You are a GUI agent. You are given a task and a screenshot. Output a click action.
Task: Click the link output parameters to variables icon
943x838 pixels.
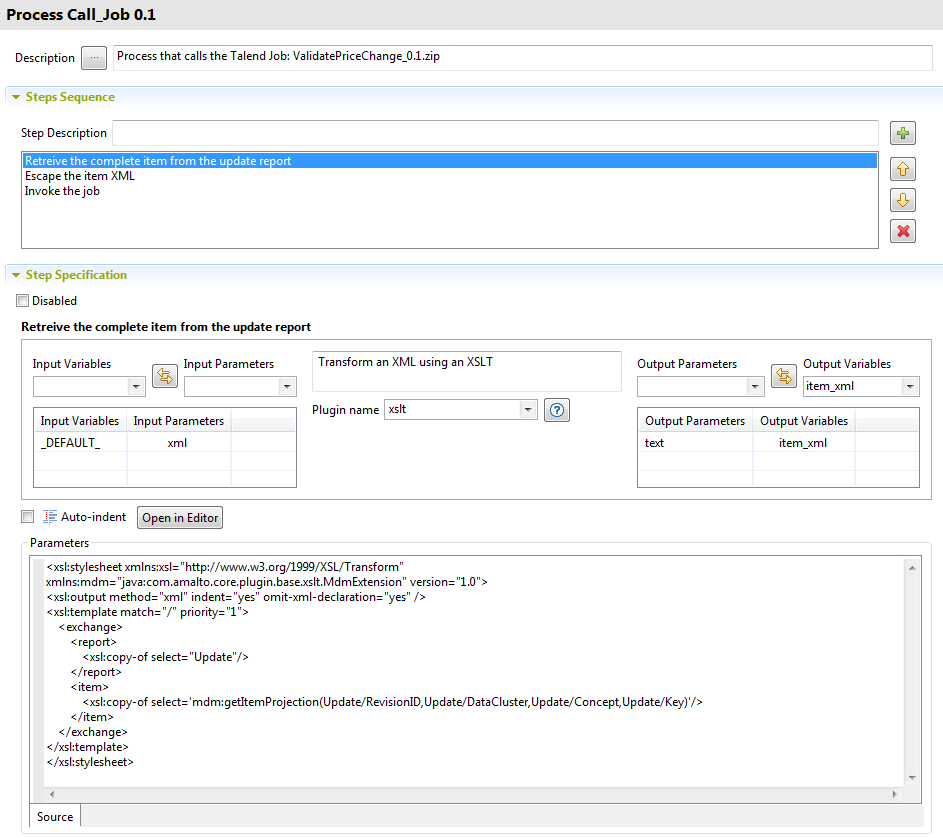(784, 376)
